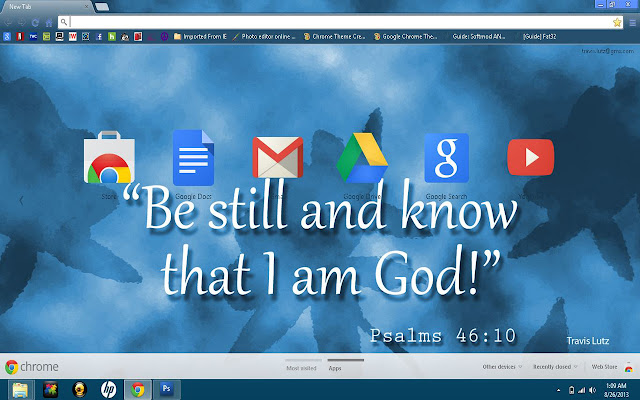Open the Chrome Theme Cre... bookmark

tap(334, 37)
